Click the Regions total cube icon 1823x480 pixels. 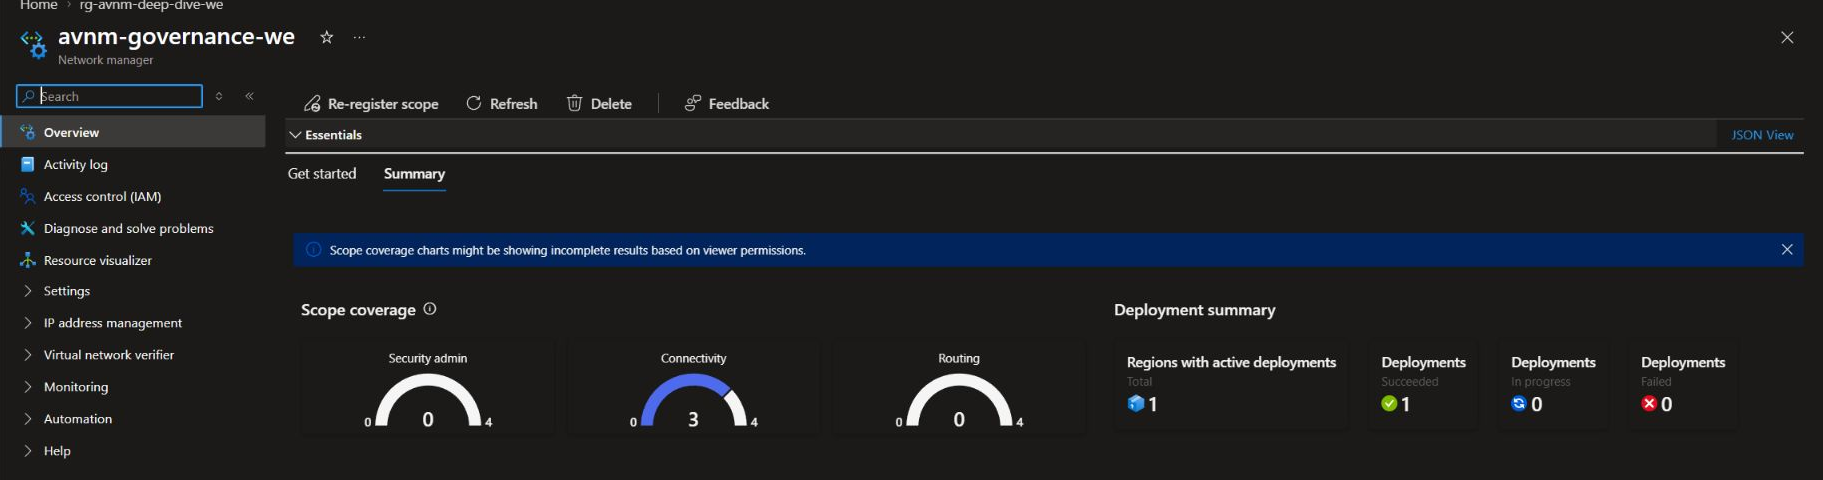coord(1136,403)
